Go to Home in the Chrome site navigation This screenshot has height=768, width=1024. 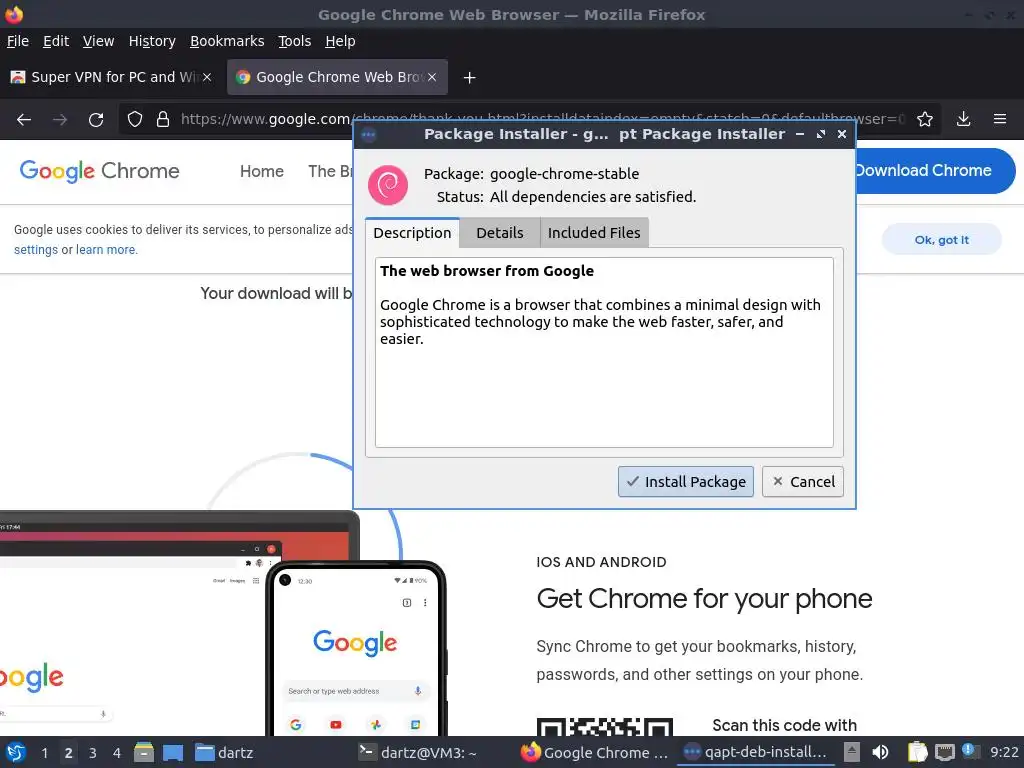(262, 171)
